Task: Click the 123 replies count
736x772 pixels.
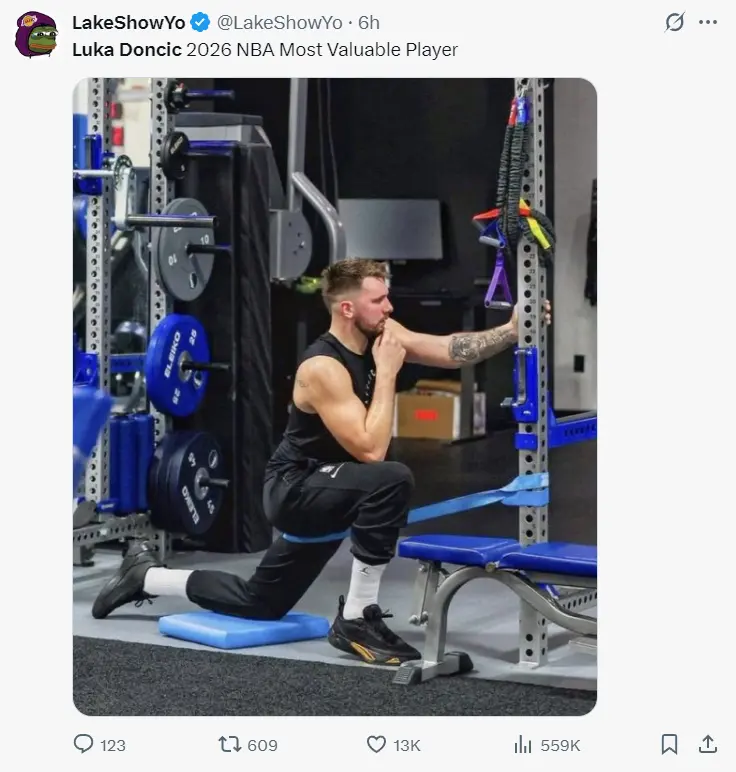Action: 113,745
